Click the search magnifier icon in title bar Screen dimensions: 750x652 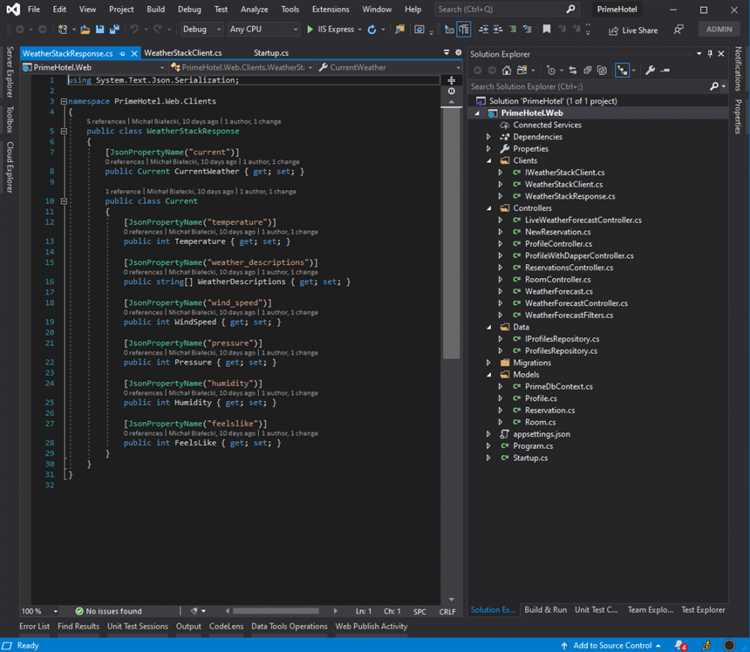[x=570, y=9]
